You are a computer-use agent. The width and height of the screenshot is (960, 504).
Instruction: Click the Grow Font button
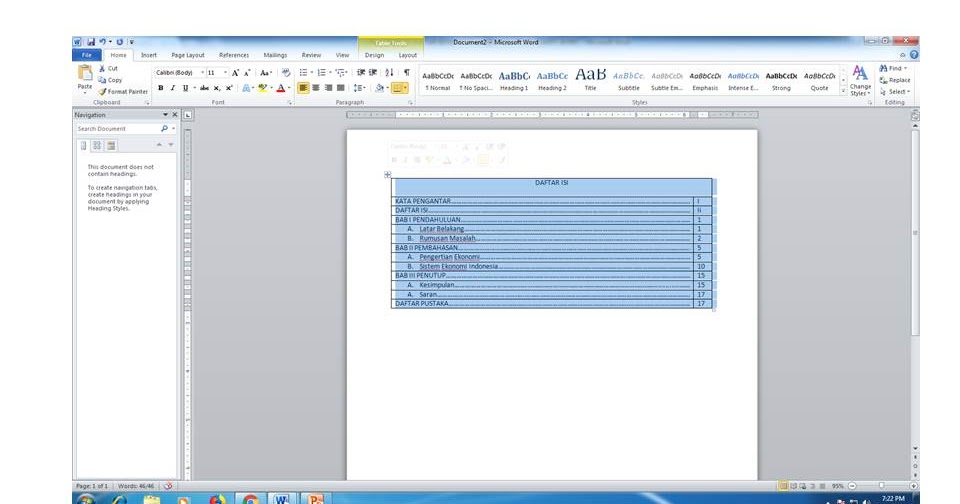(x=235, y=73)
